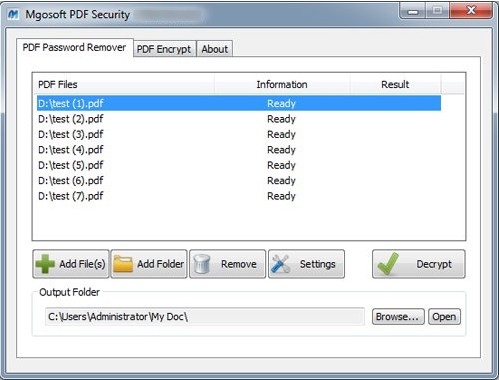This screenshot has height=380, width=499.
Task: Click the Open output folder button
Action: [x=444, y=316]
